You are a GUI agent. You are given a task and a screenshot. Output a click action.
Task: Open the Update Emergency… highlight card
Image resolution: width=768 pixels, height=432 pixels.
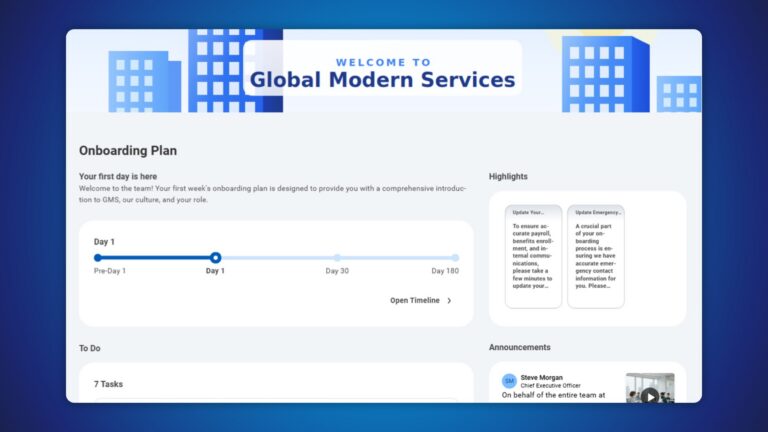pos(596,256)
